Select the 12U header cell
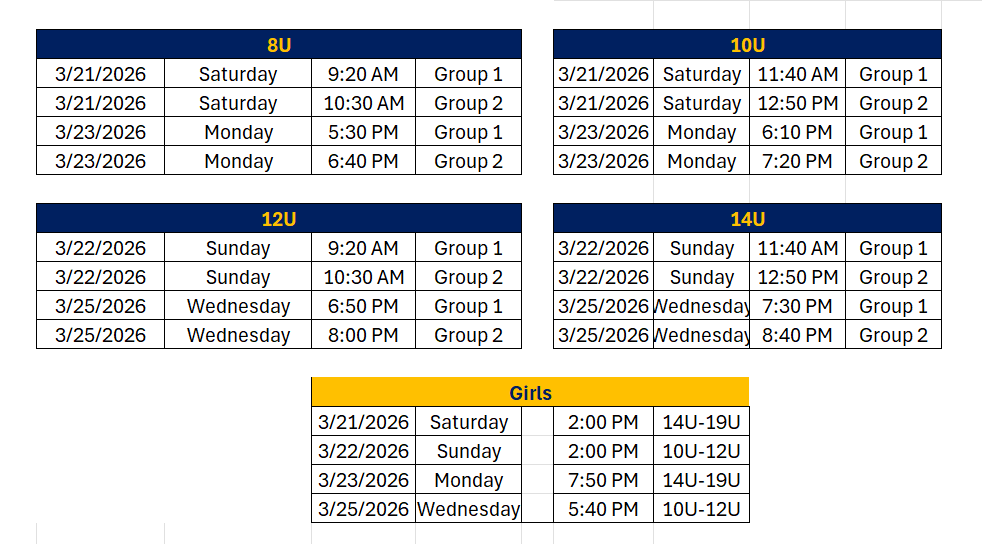This screenshot has width=982, height=544. pyautogui.click(x=279, y=219)
